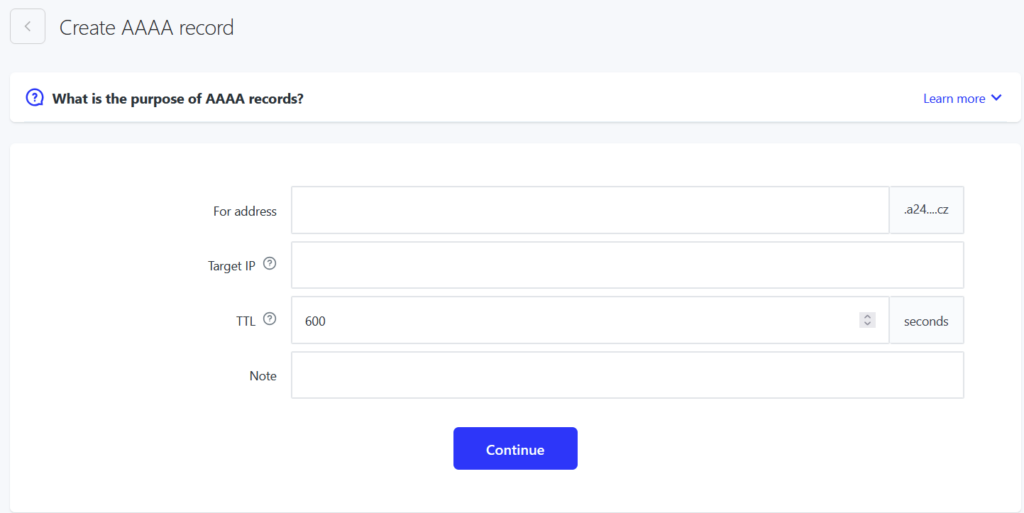1024x513 pixels.
Task: Increase TTL with the stepper up arrow
Action: [x=867, y=317]
